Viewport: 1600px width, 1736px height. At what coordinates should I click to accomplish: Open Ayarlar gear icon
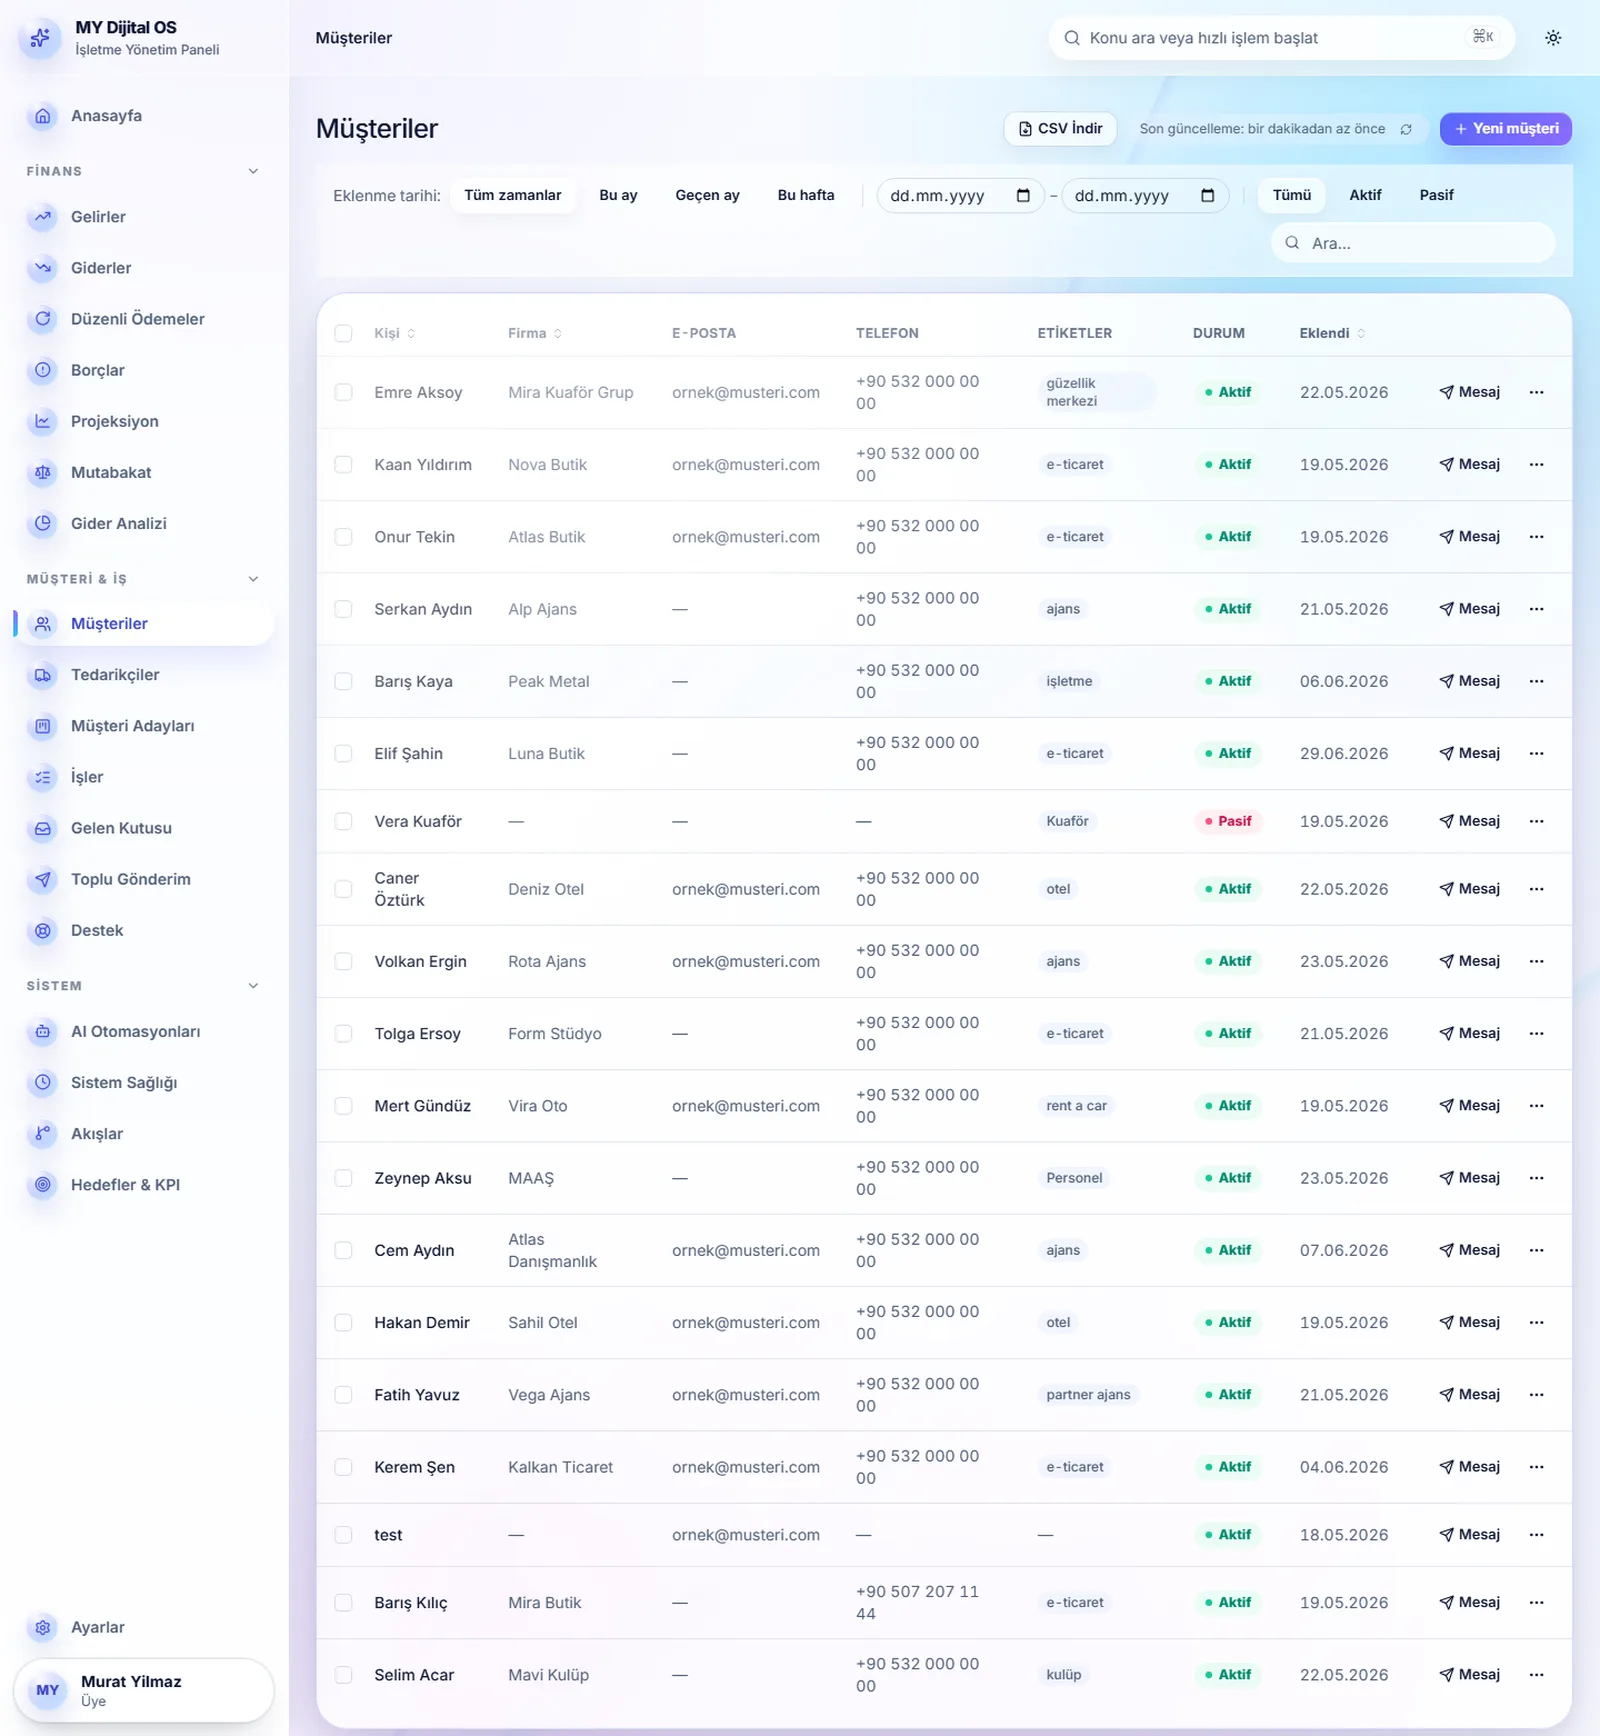pyautogui.click(x=43, y=1628)
